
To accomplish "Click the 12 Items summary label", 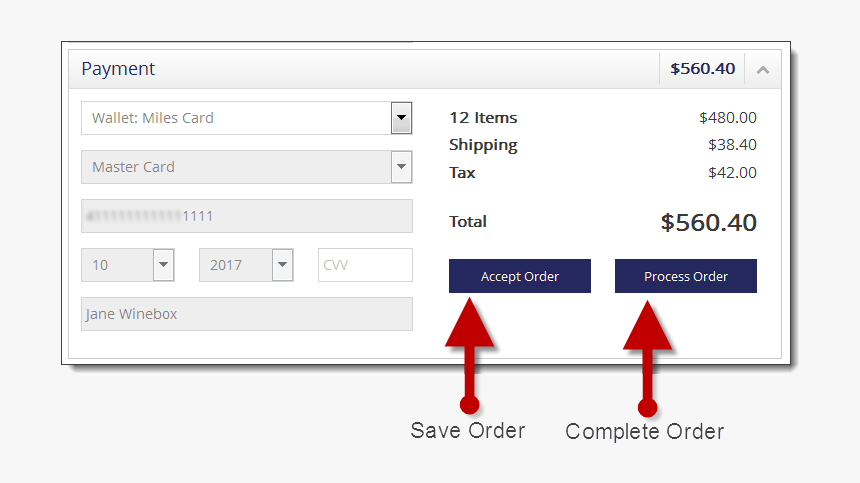I will click(483, 118).
